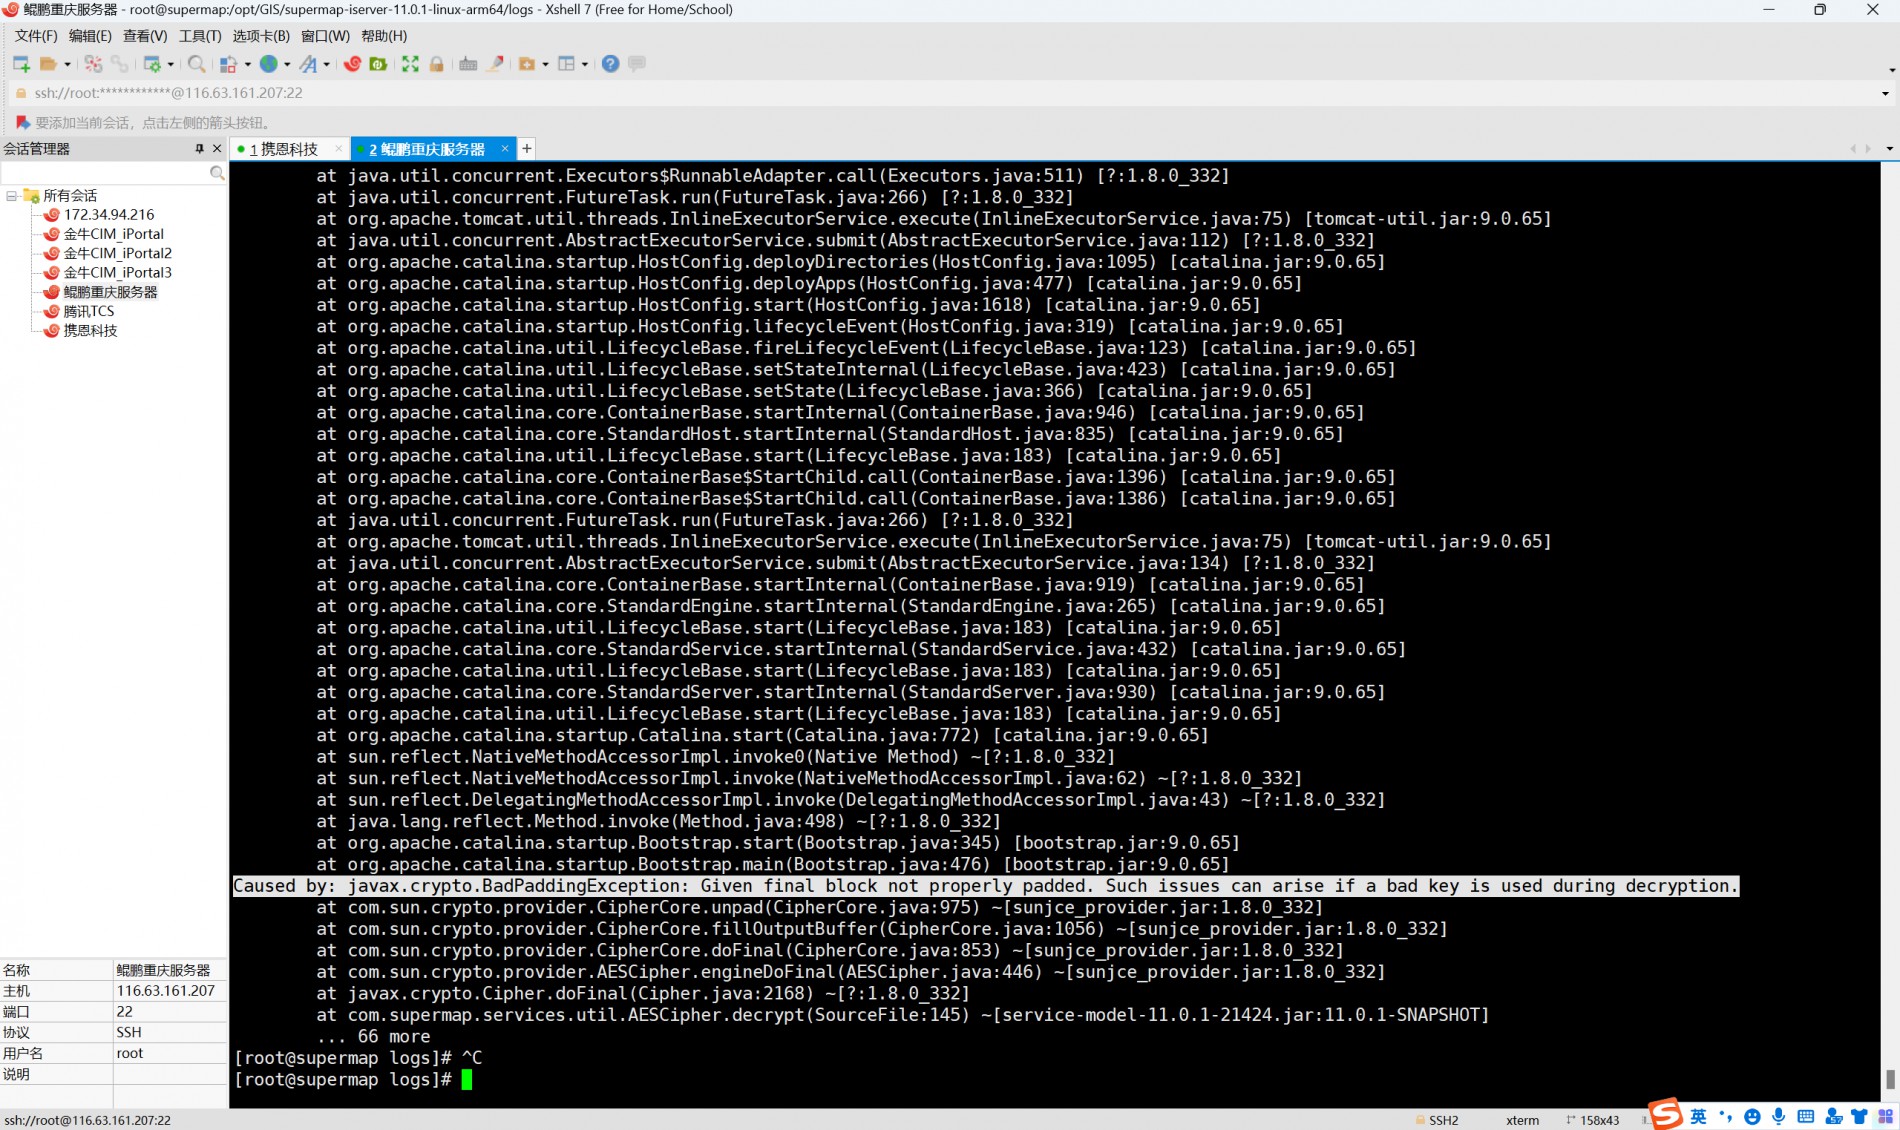1900x1130 pixels.
Task: Select session 金牛CIM_iPortal3
Action: click(x=118, y=272)
